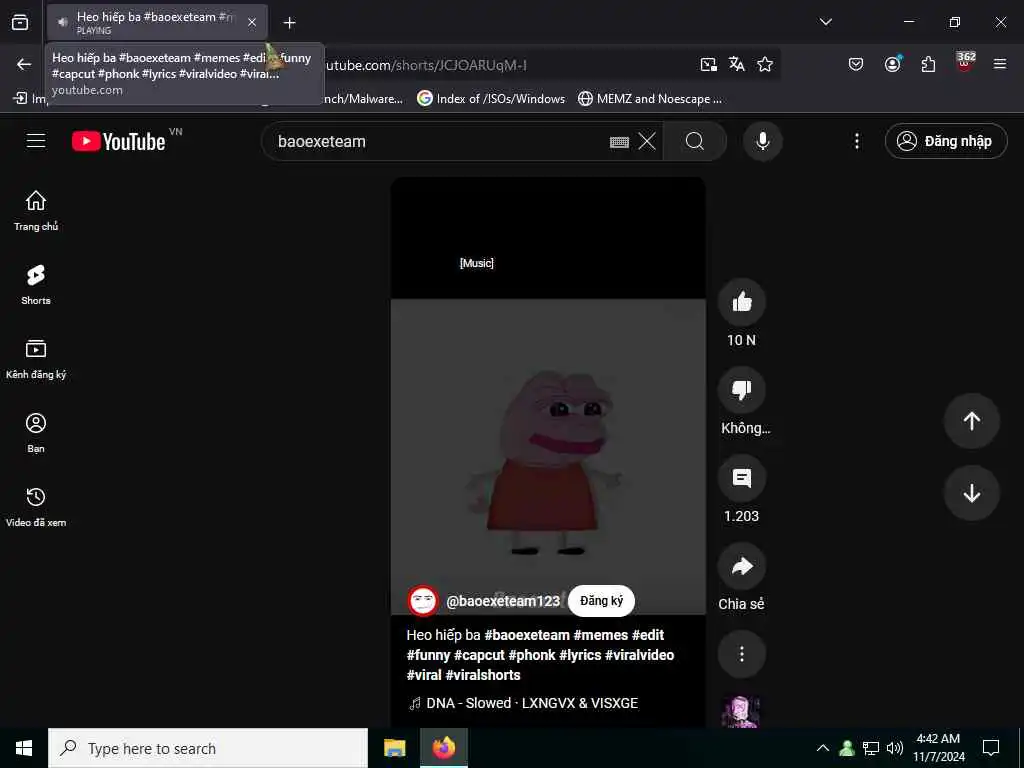Screen dimensions: 1024x768
Task: Open Index of /ISOs/Windows bookmark
Action: click(x=492, y=99)
